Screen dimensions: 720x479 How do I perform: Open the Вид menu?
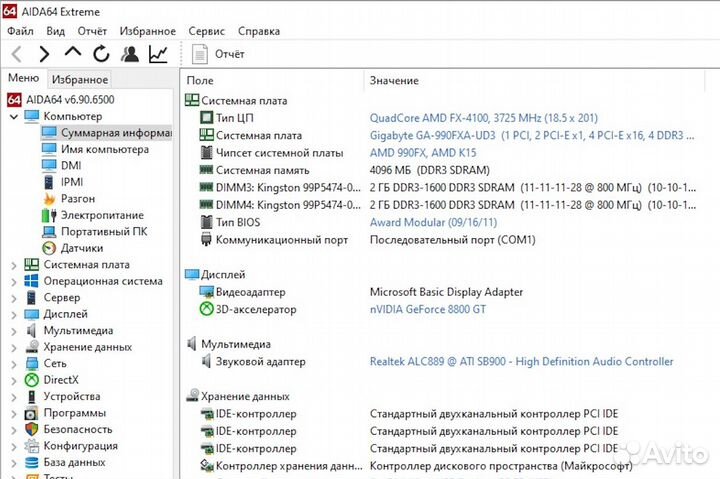[x=56, y=31]
